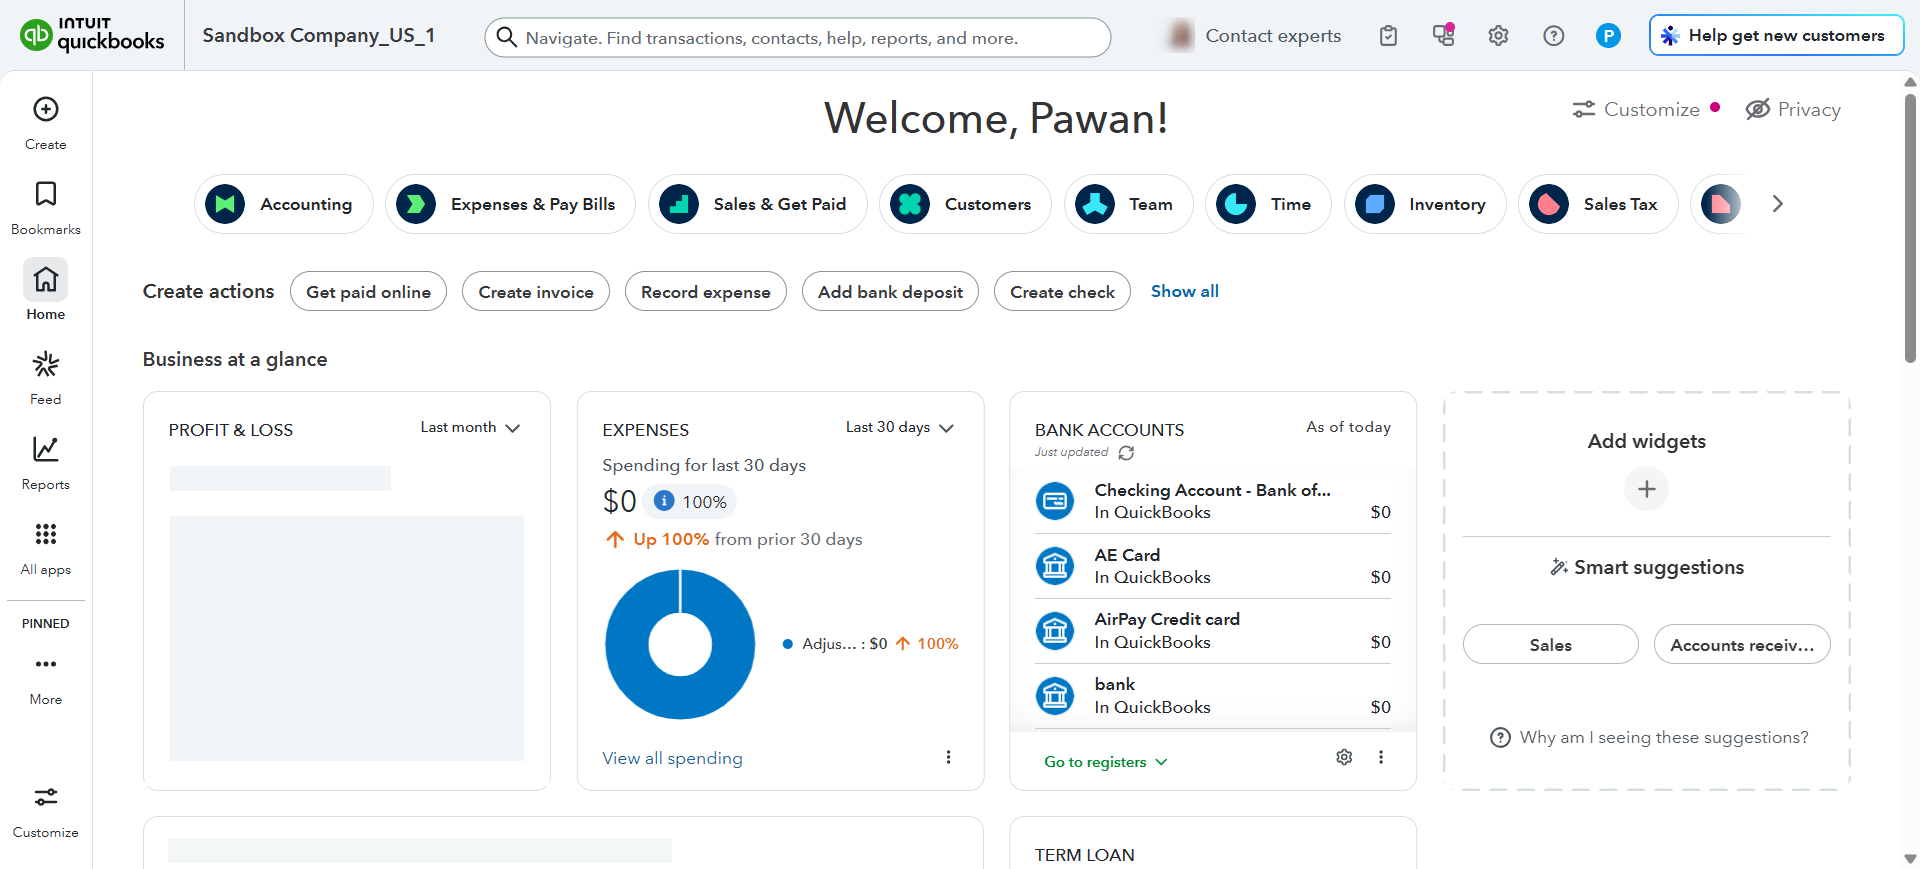Click the sidebar Customize sliders icon

[x=46, y=797]
